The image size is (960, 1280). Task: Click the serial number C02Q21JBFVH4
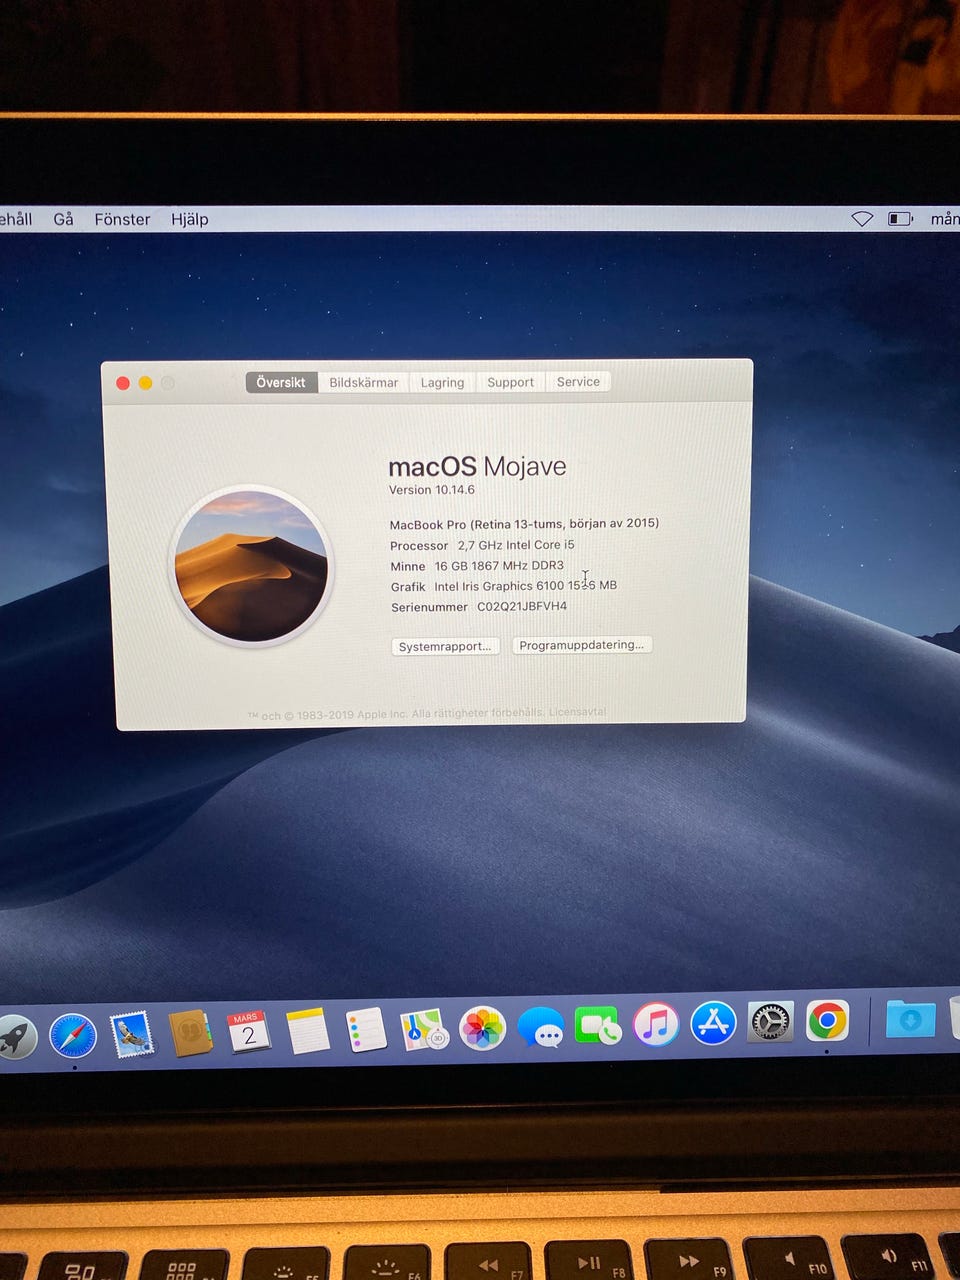(522, 606)
